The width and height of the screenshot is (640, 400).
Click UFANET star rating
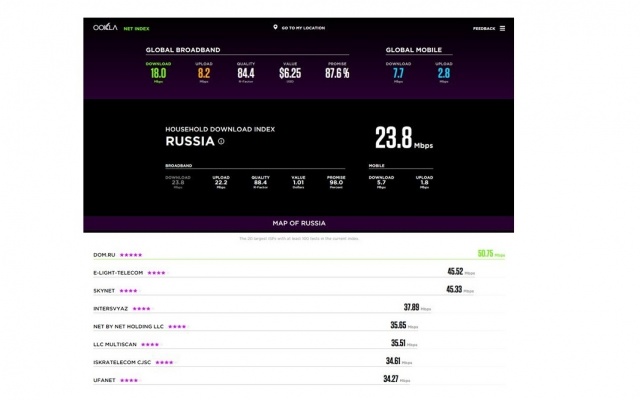[x=129, y=381]
